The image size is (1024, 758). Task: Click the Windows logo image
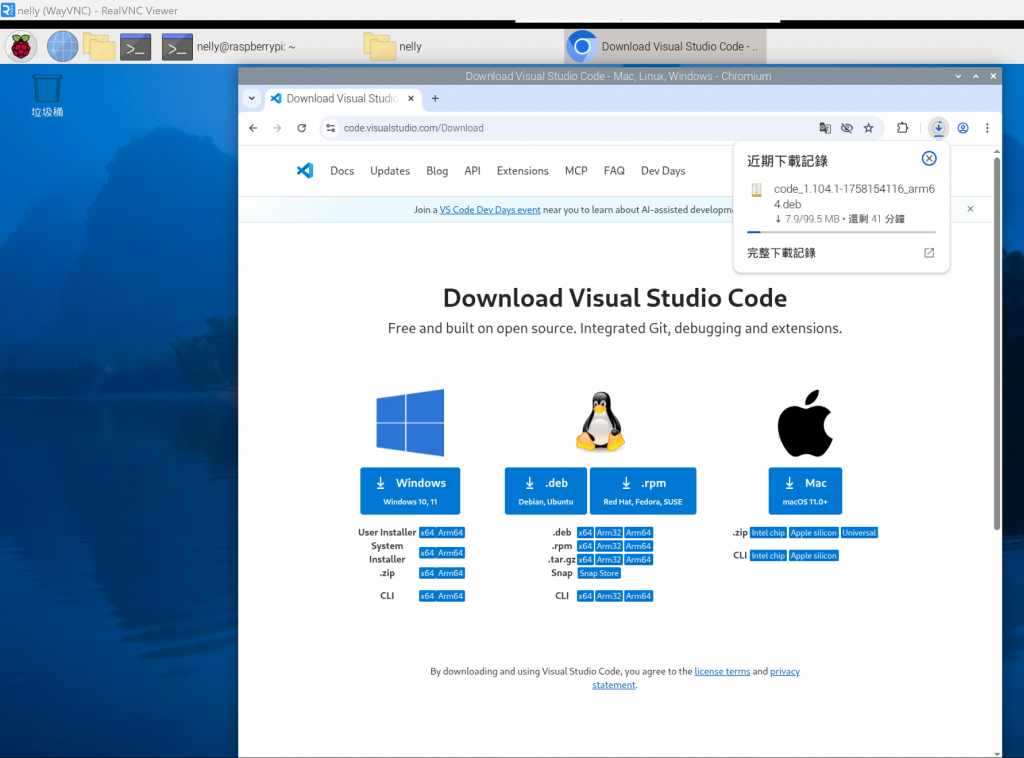410,422
